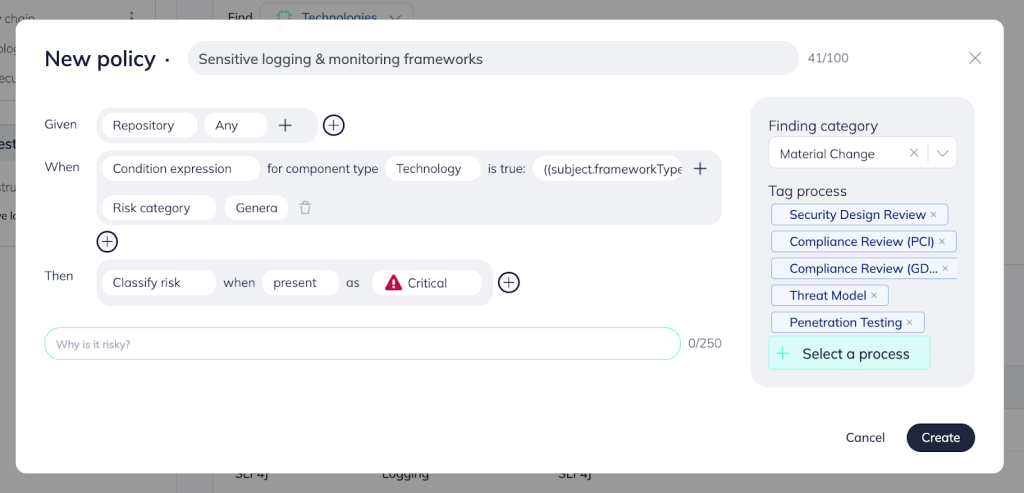
Task: Add new When condition with circled plus
Action: point(107,241)
